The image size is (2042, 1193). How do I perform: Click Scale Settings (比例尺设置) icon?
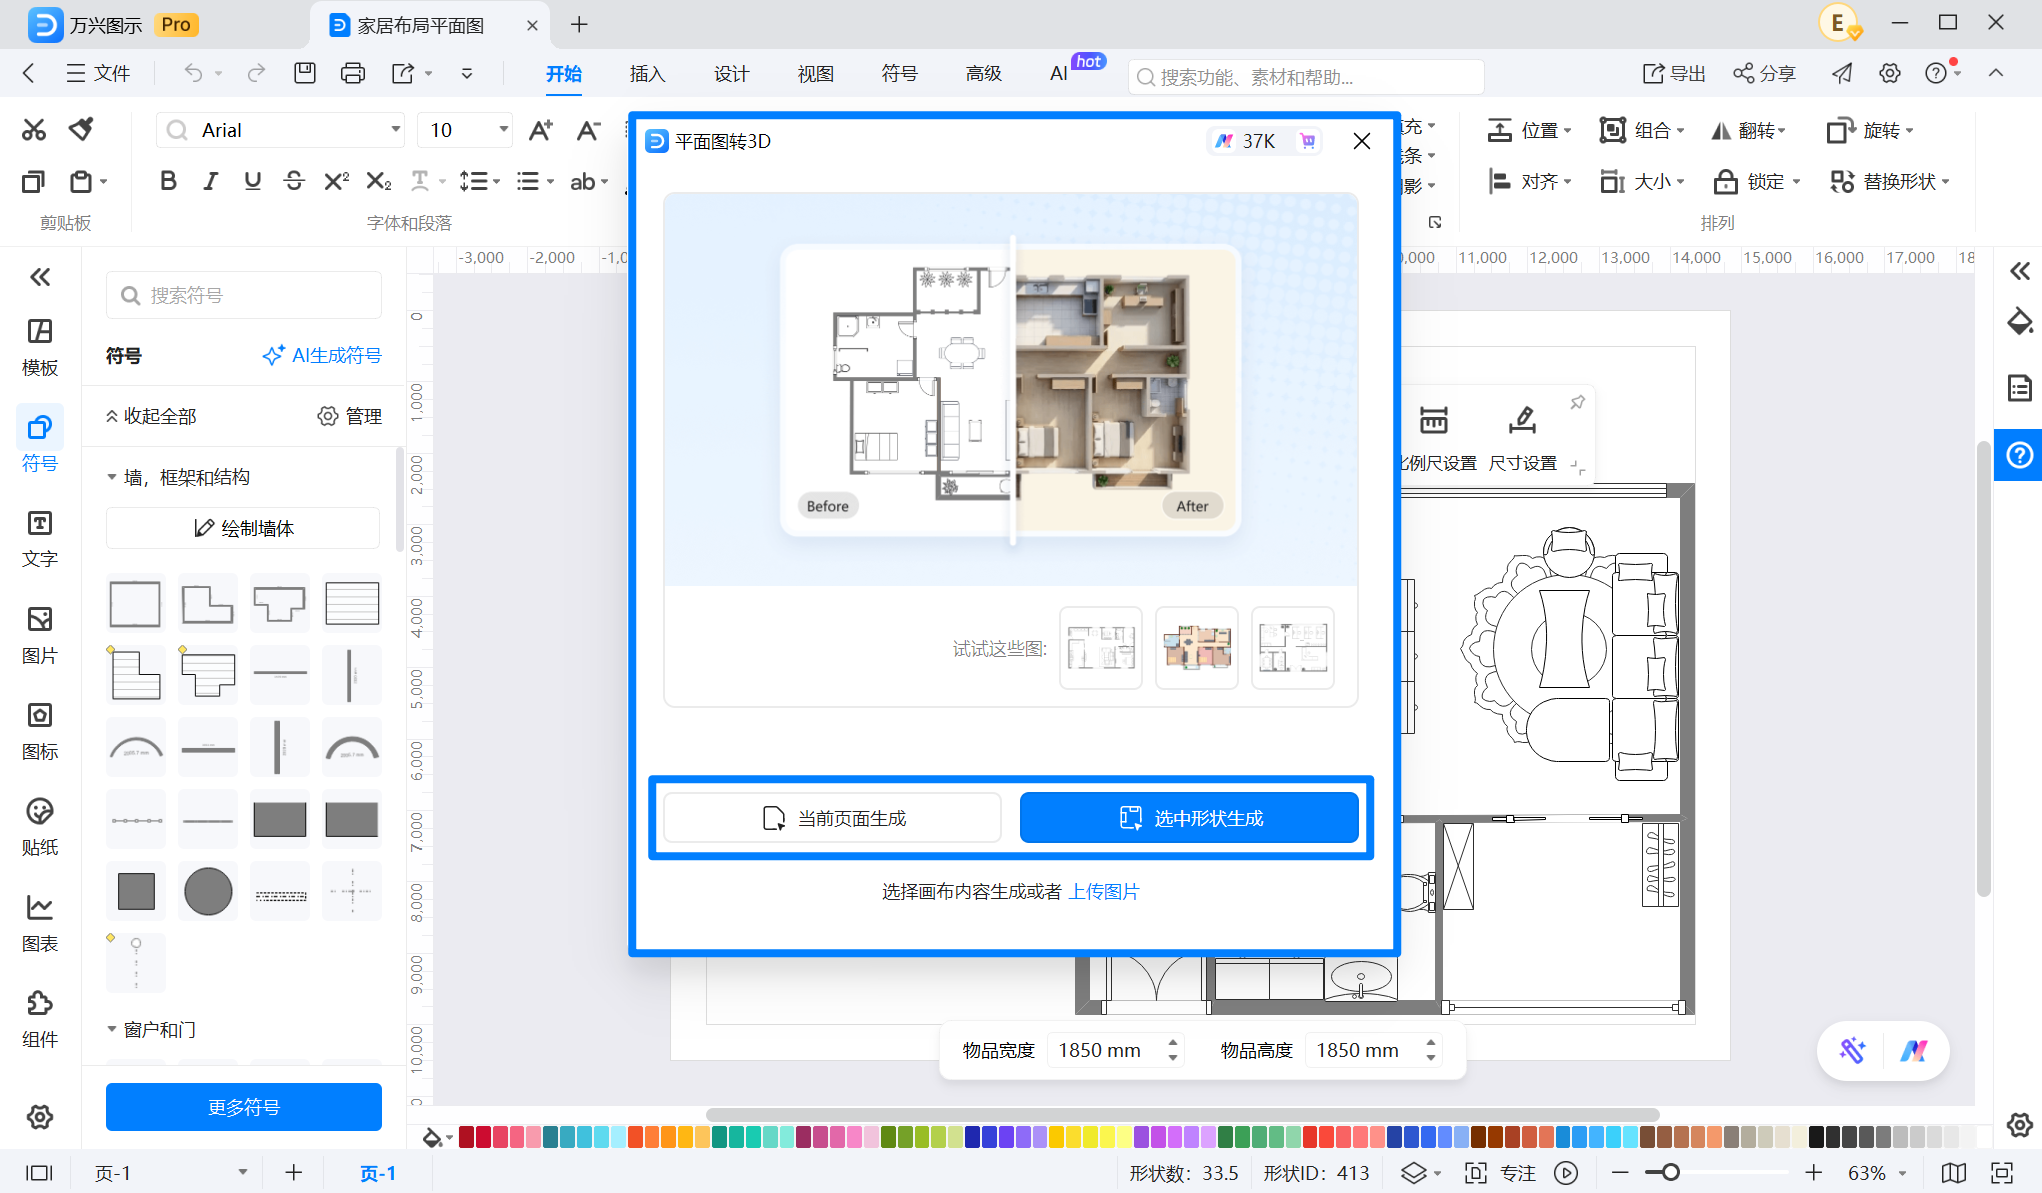tap(1434, 420)
